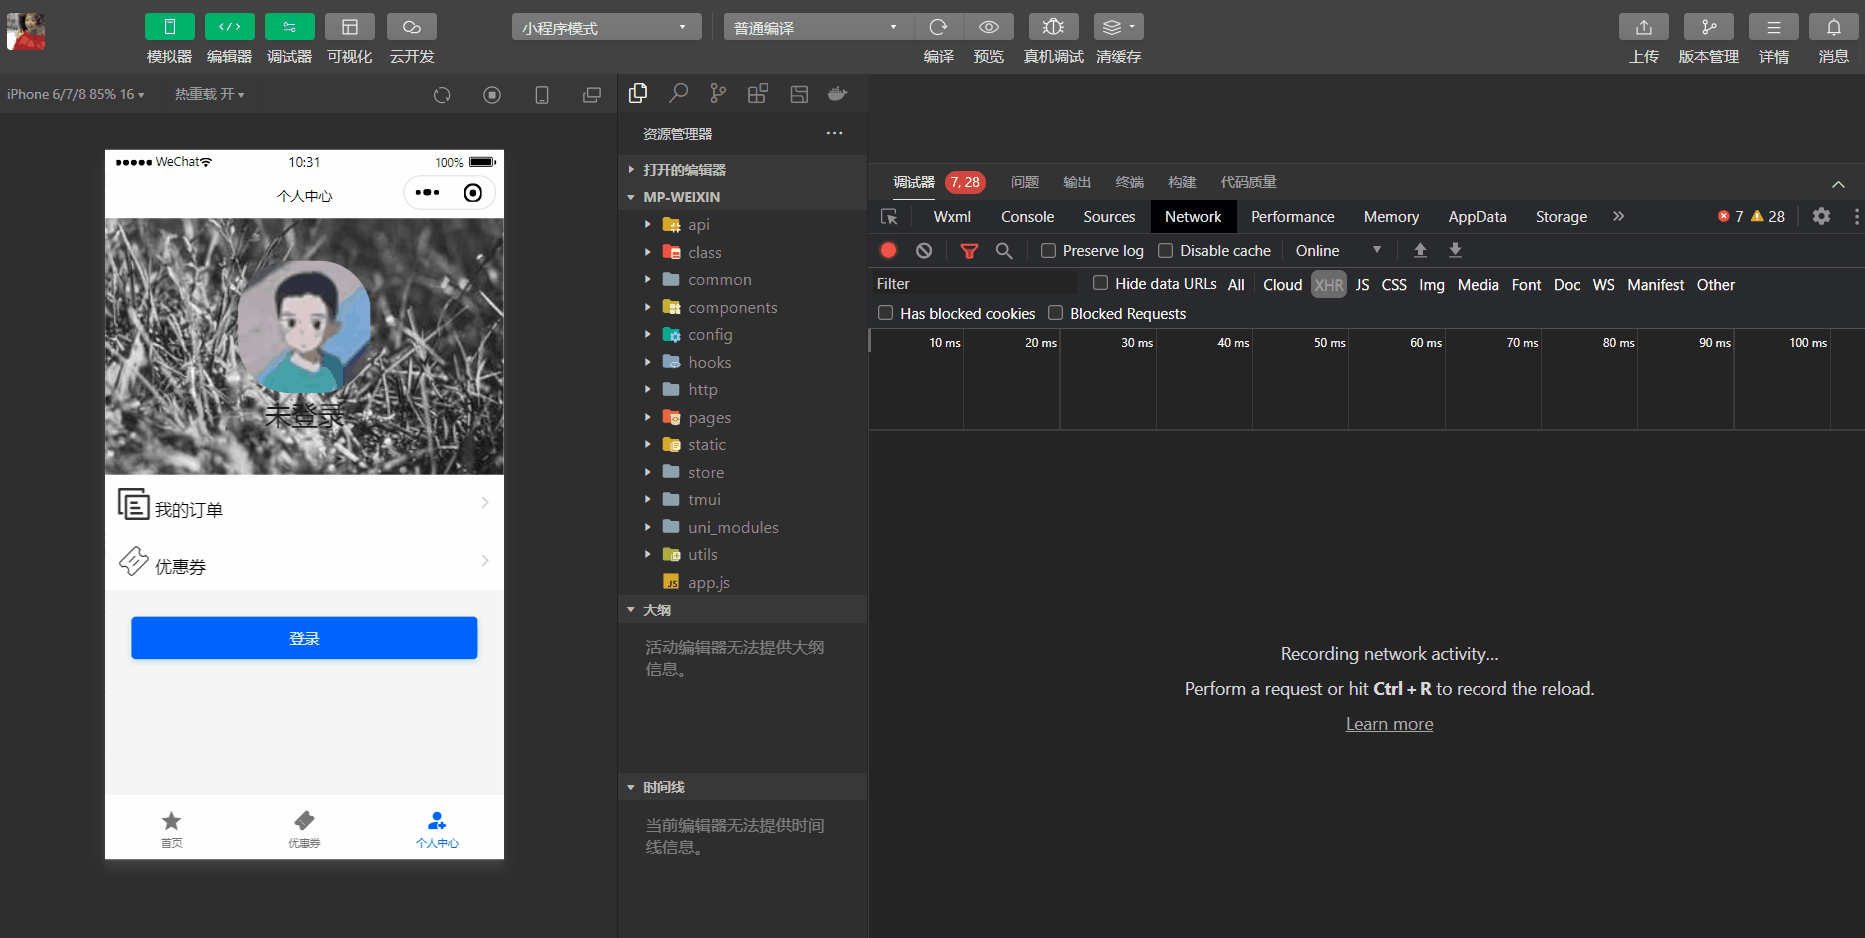Open the source control branch icon in sidebar

(718, 94)
